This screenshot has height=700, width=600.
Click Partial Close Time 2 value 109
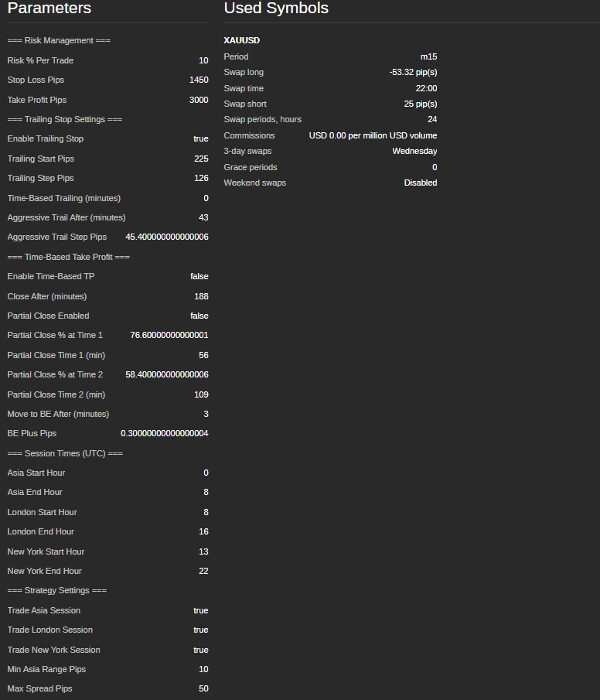(201, 395)
